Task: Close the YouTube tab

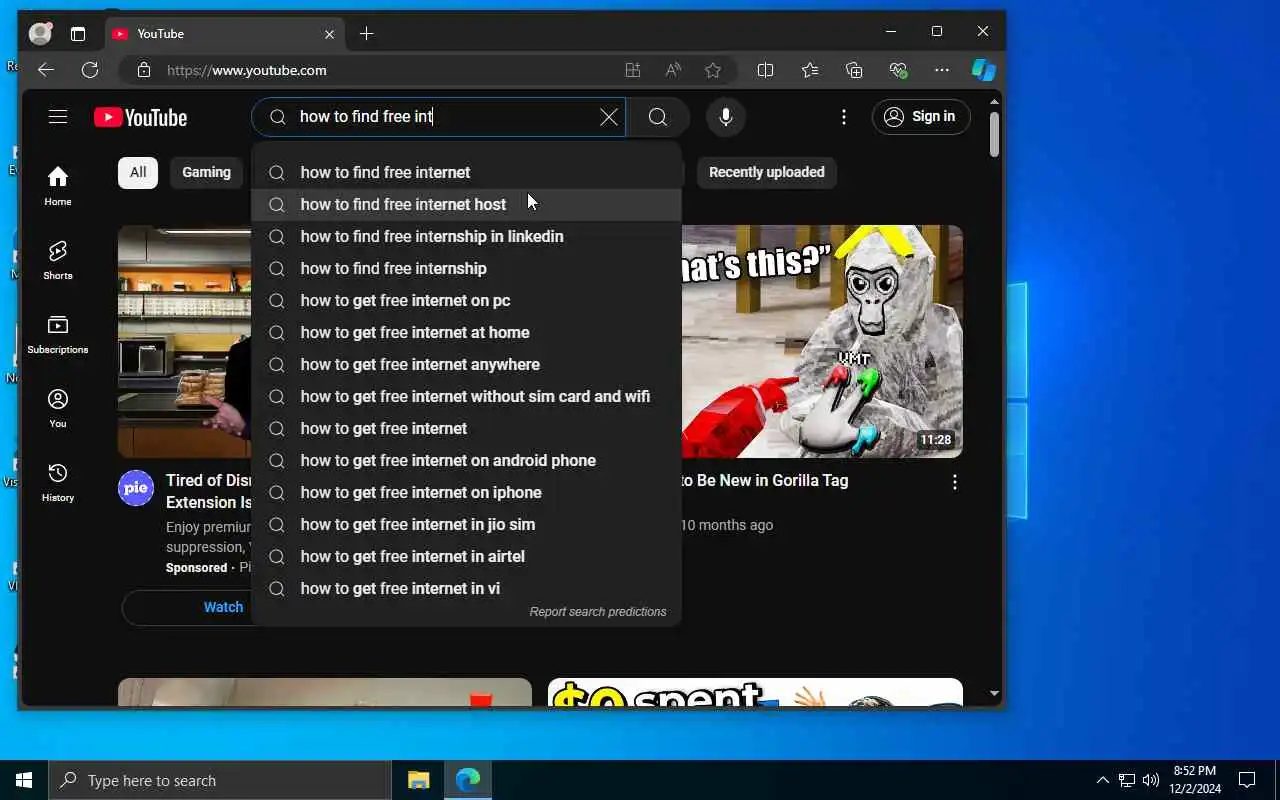Action: coord(330,34)
